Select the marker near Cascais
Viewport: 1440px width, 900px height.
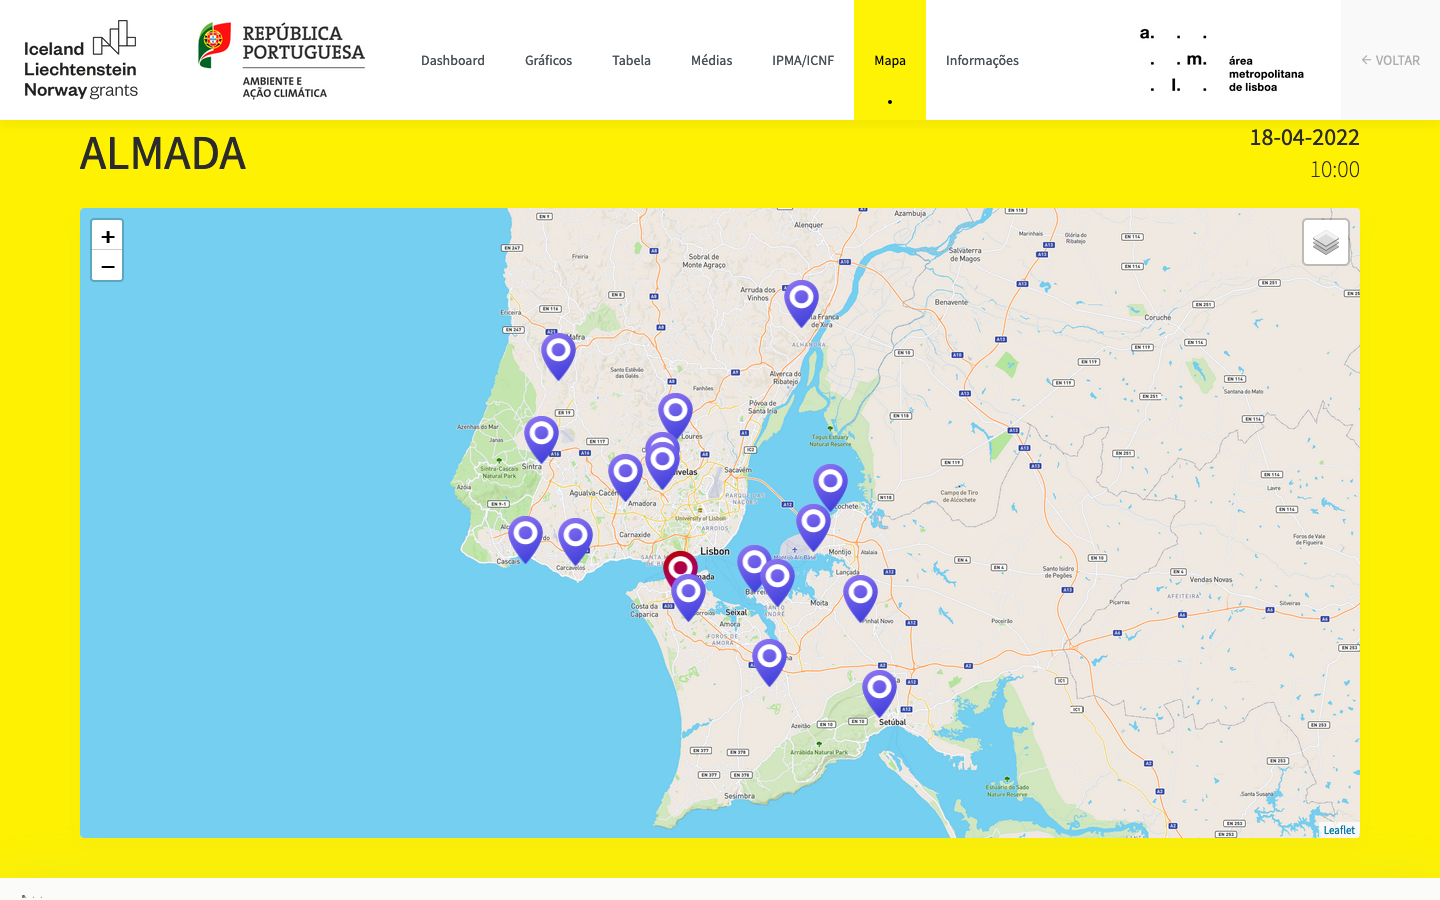click(525, 540)
